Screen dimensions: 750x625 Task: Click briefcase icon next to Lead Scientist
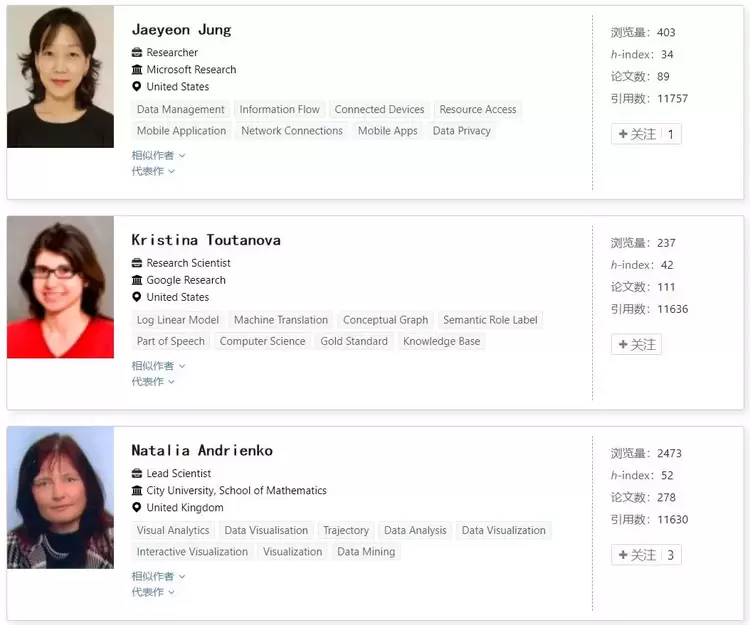tap(137, 474)
